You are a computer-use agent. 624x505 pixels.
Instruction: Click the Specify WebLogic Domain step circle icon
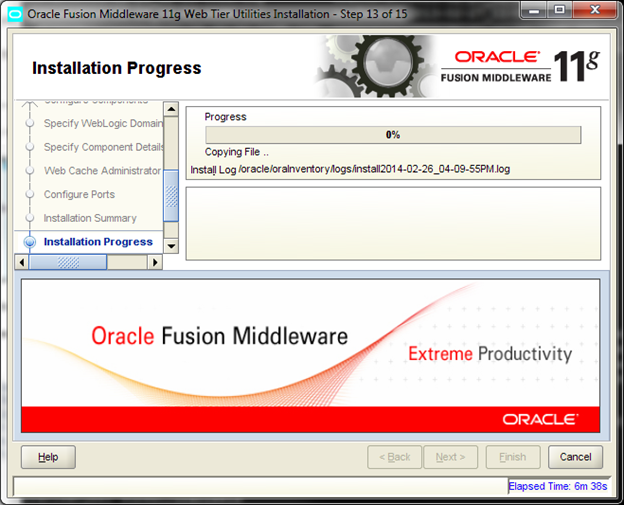[x=29, y=124]
